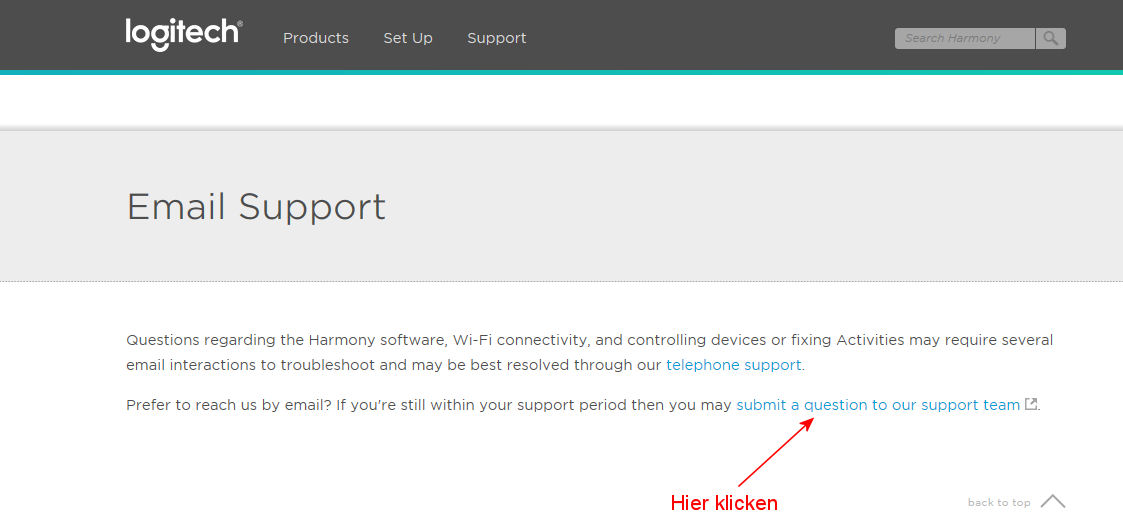The height and width of the screenshot is (532, 1123).
Task: Click the external link icon after support team
Action: pos(1031,404)
